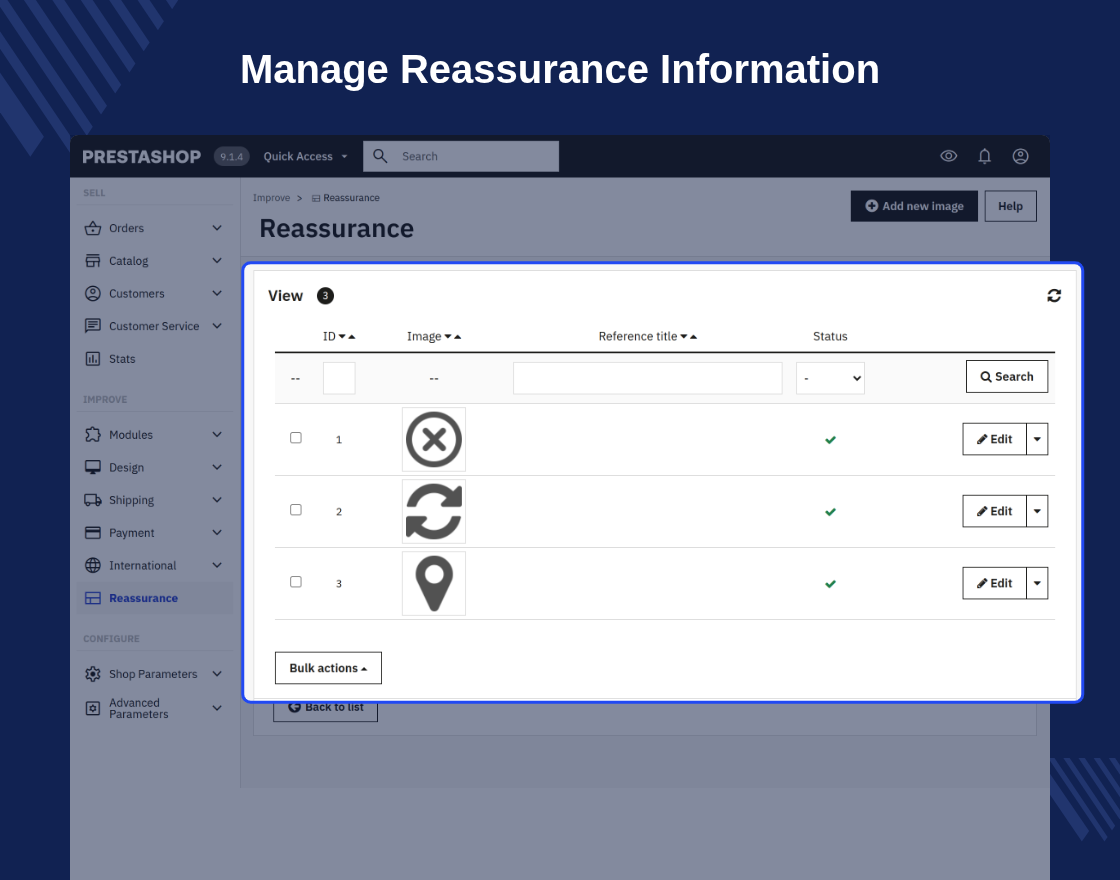
Task: Select Reassurance in the sidebar
Action: (154, 598)
